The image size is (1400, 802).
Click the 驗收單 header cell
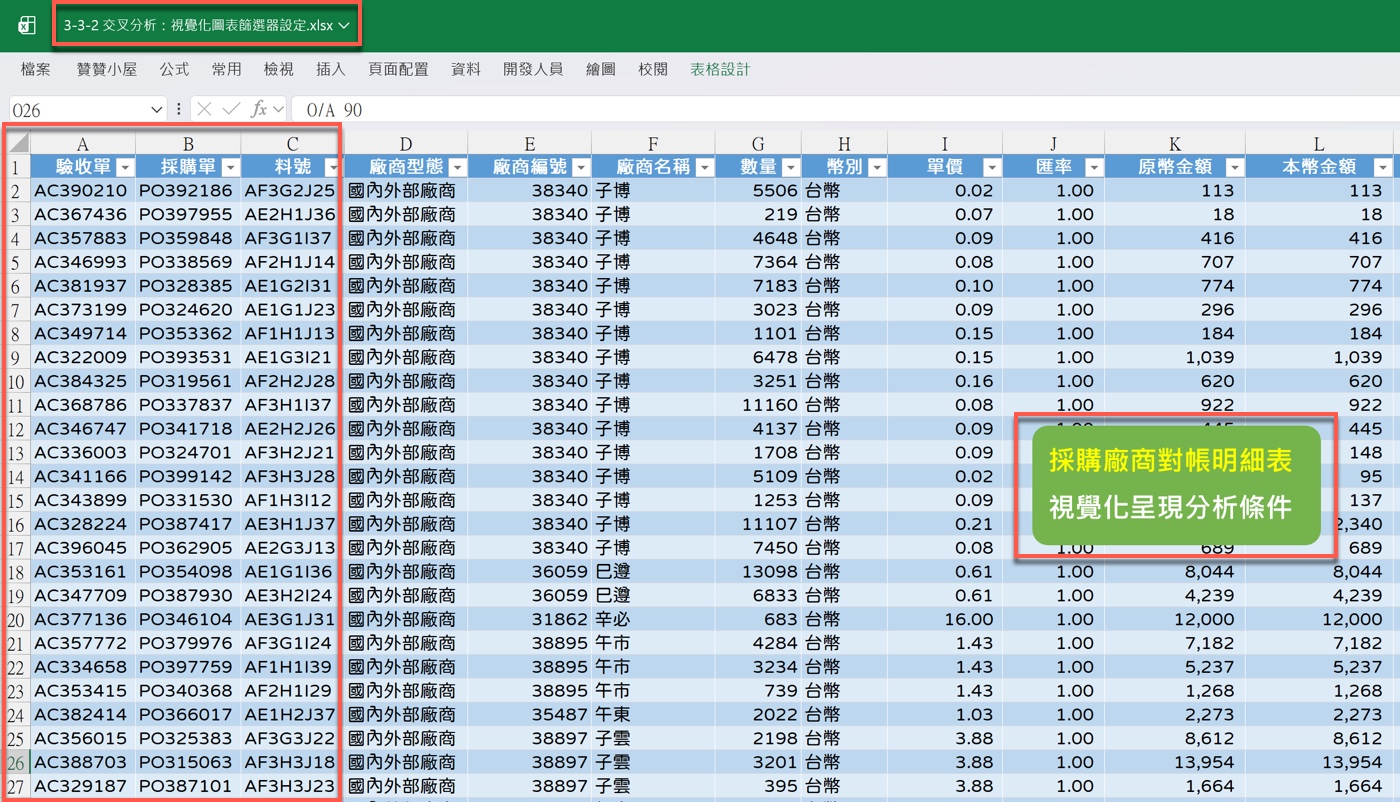tap(82, 167)
